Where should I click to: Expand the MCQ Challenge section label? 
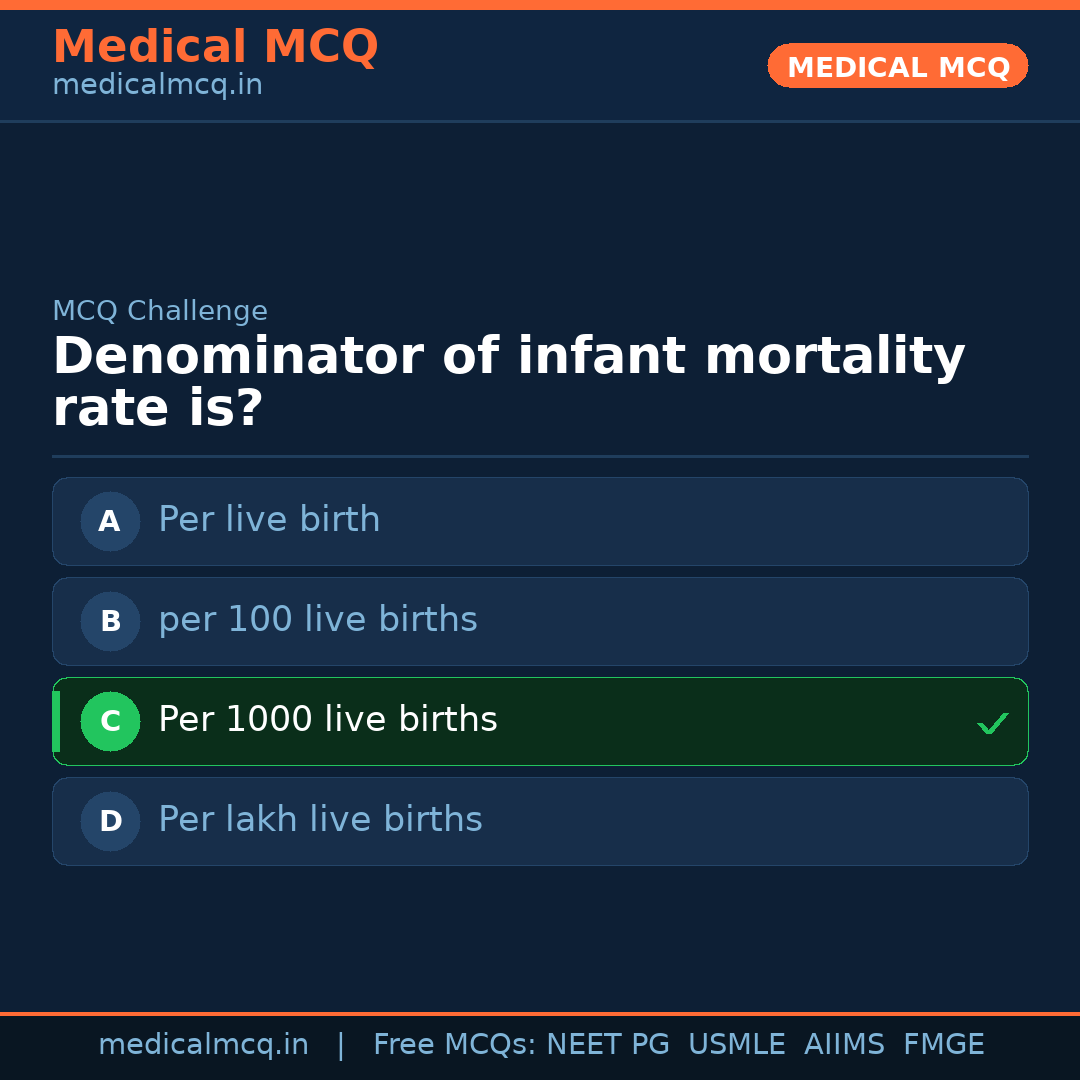tap(160, 311)
